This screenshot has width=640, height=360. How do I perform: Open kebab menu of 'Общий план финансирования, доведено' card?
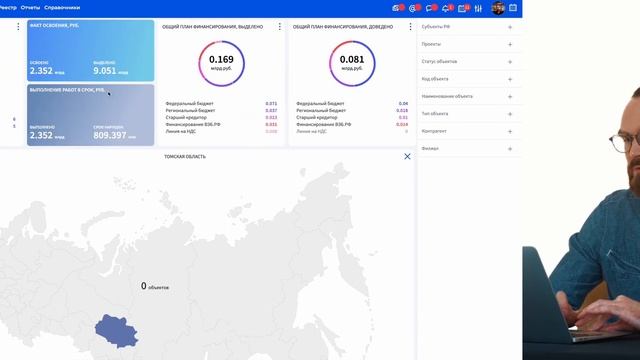pyautogui.click(x=410, y=27)
